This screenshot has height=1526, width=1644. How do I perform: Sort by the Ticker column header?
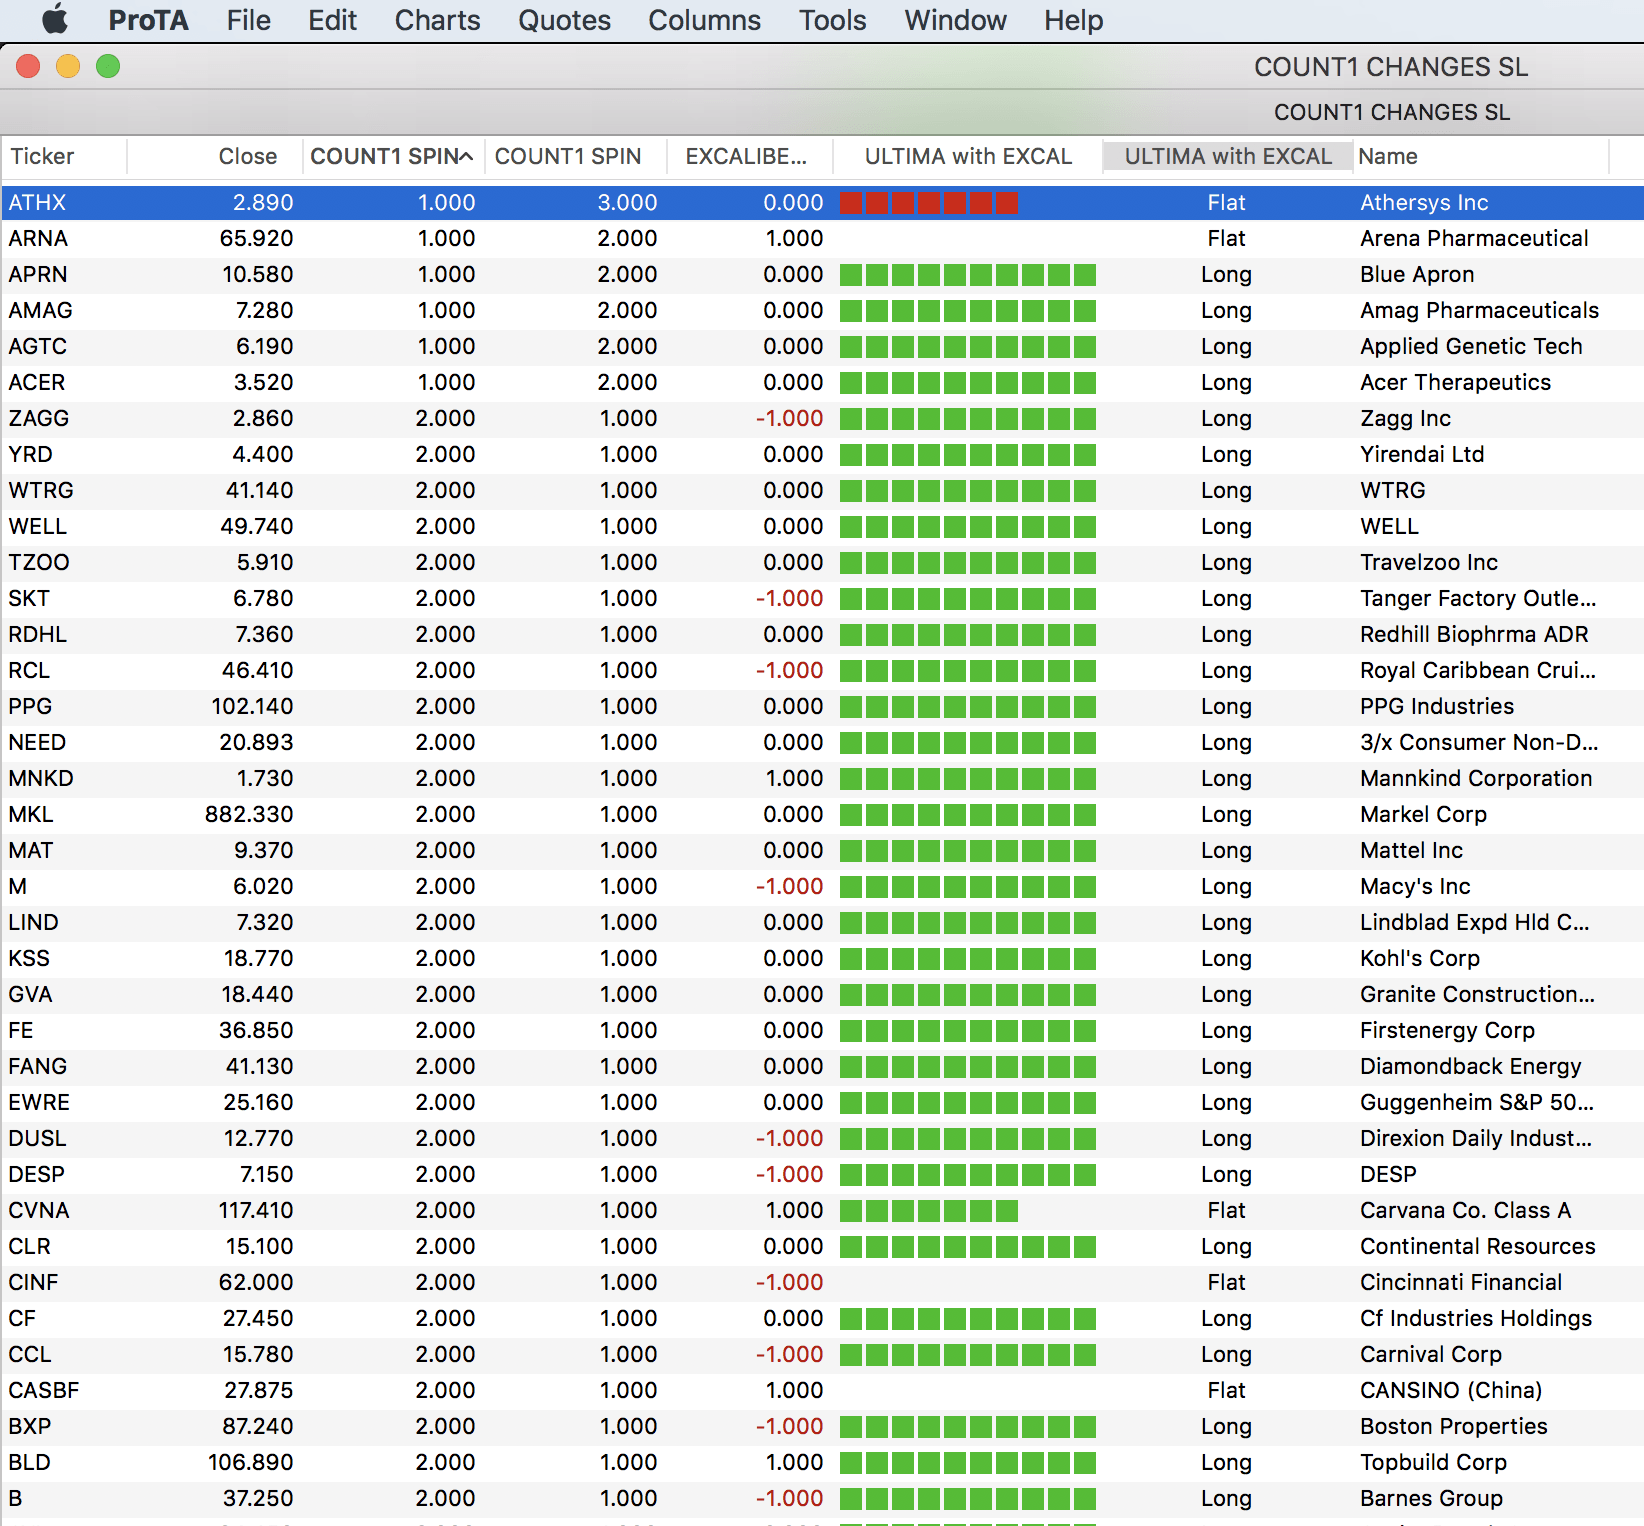pos(43,157)
